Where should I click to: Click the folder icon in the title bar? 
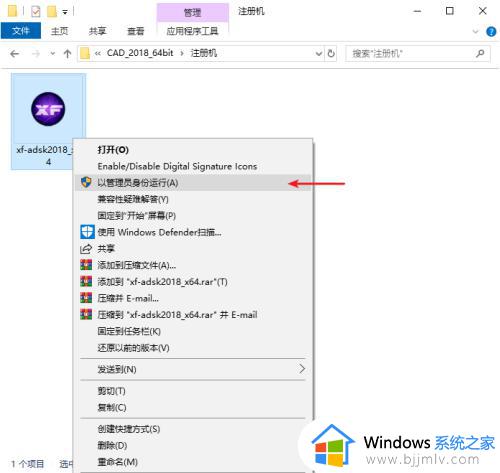(x=12, y=11)
